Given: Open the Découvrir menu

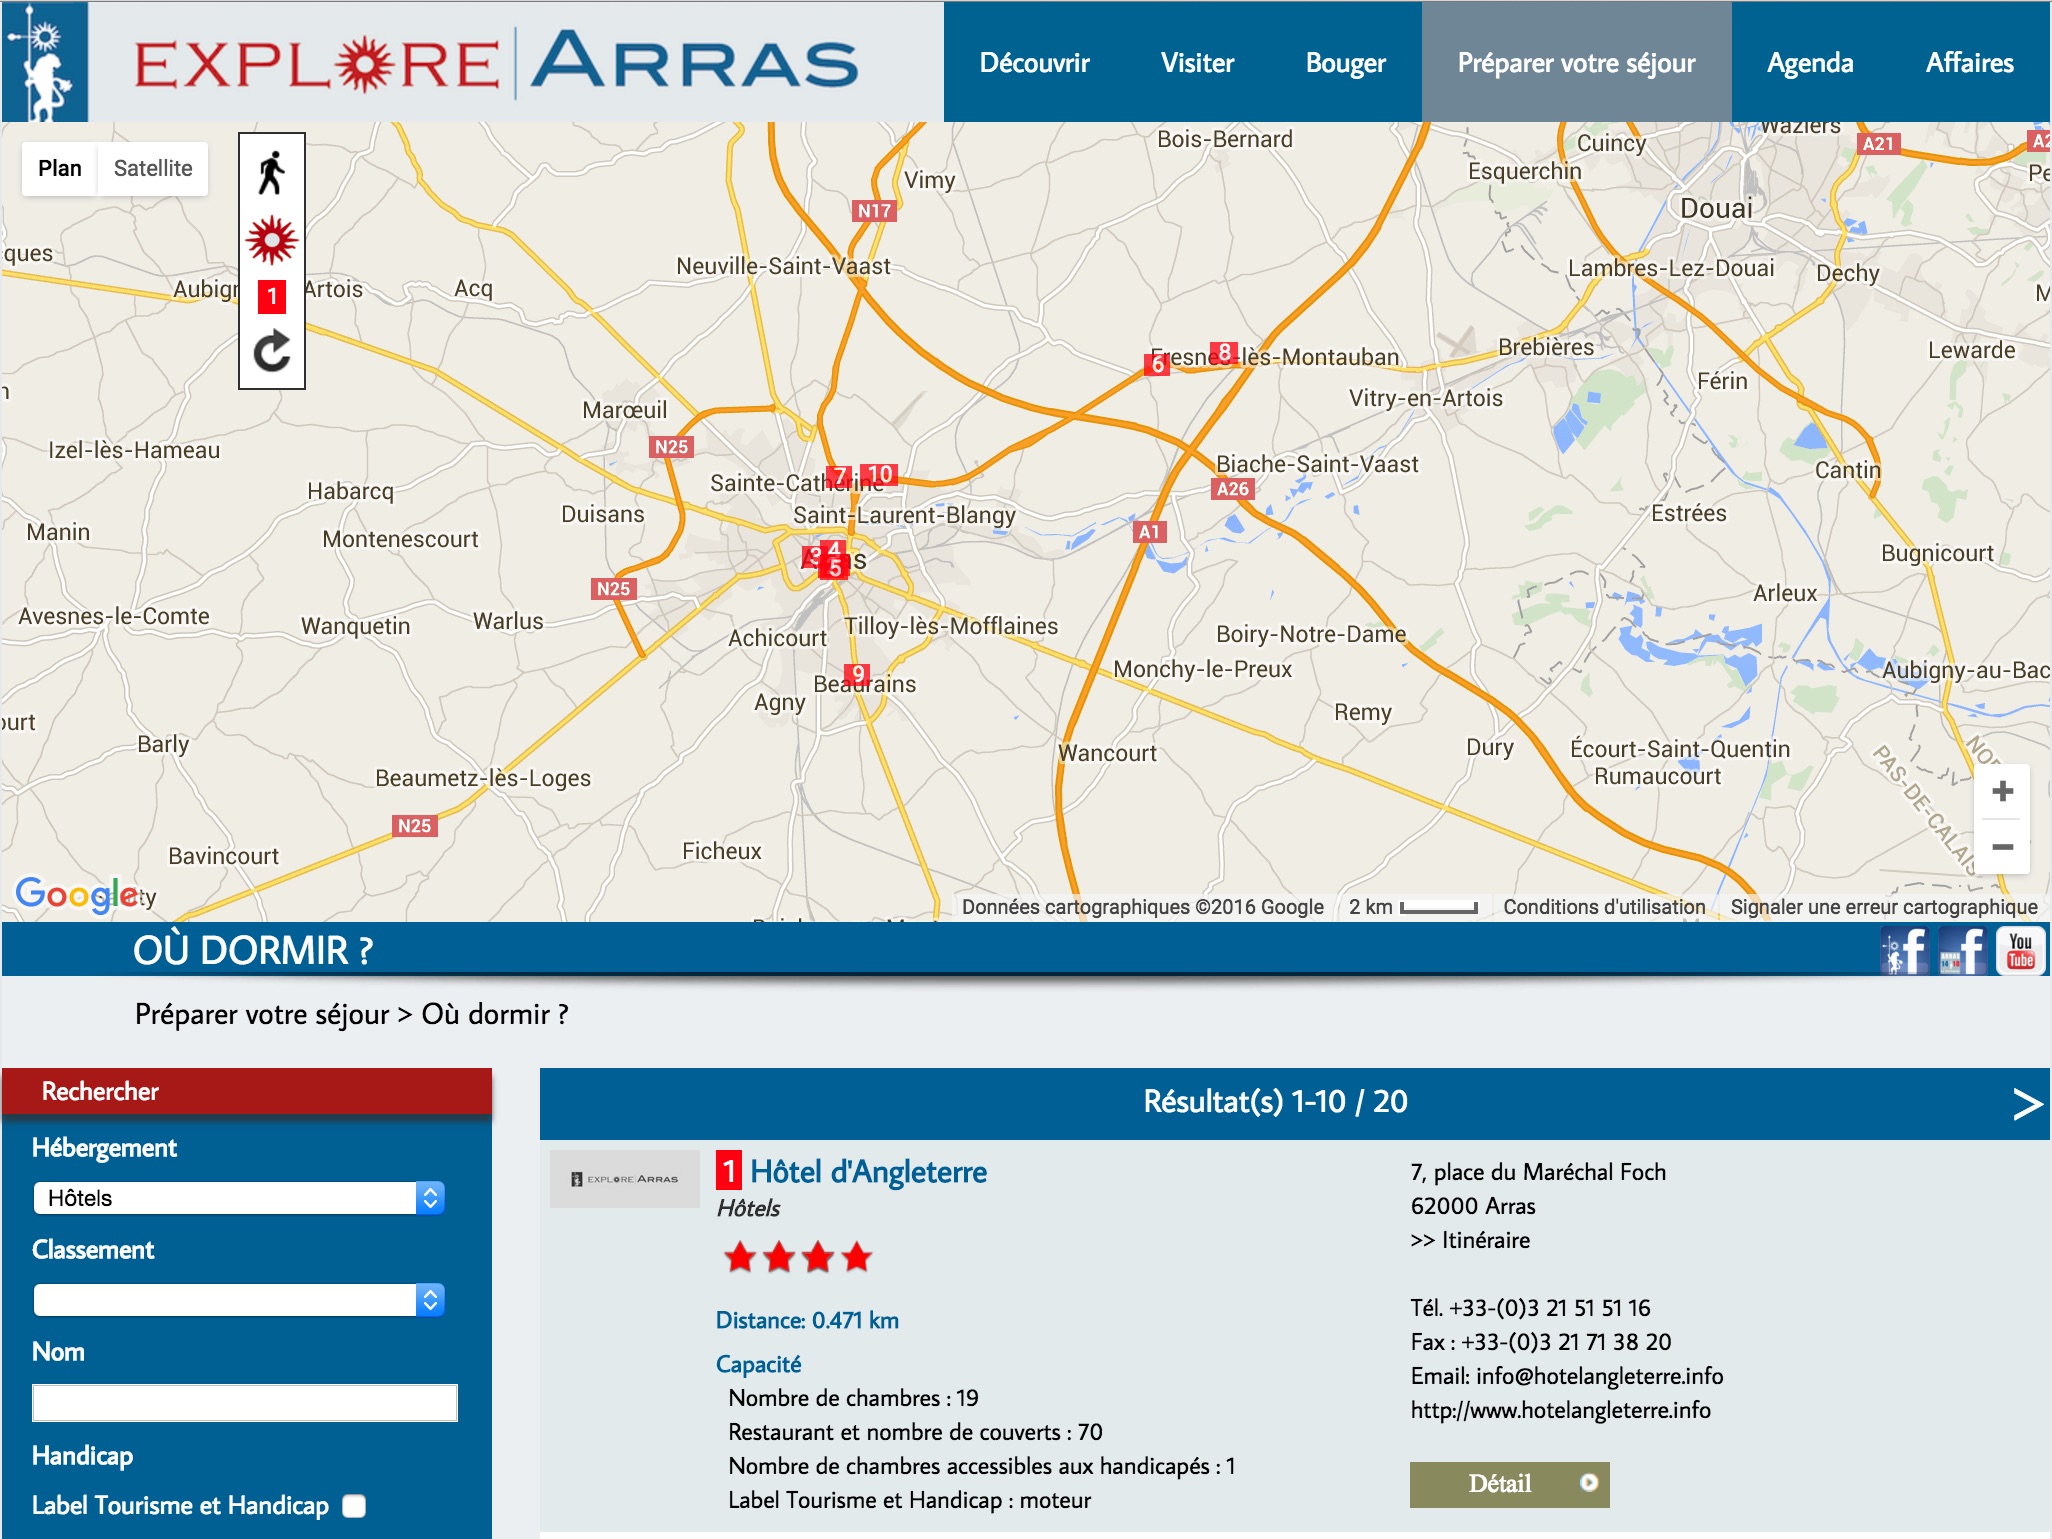Looking at the screenshot, I should click(1034, 63).
